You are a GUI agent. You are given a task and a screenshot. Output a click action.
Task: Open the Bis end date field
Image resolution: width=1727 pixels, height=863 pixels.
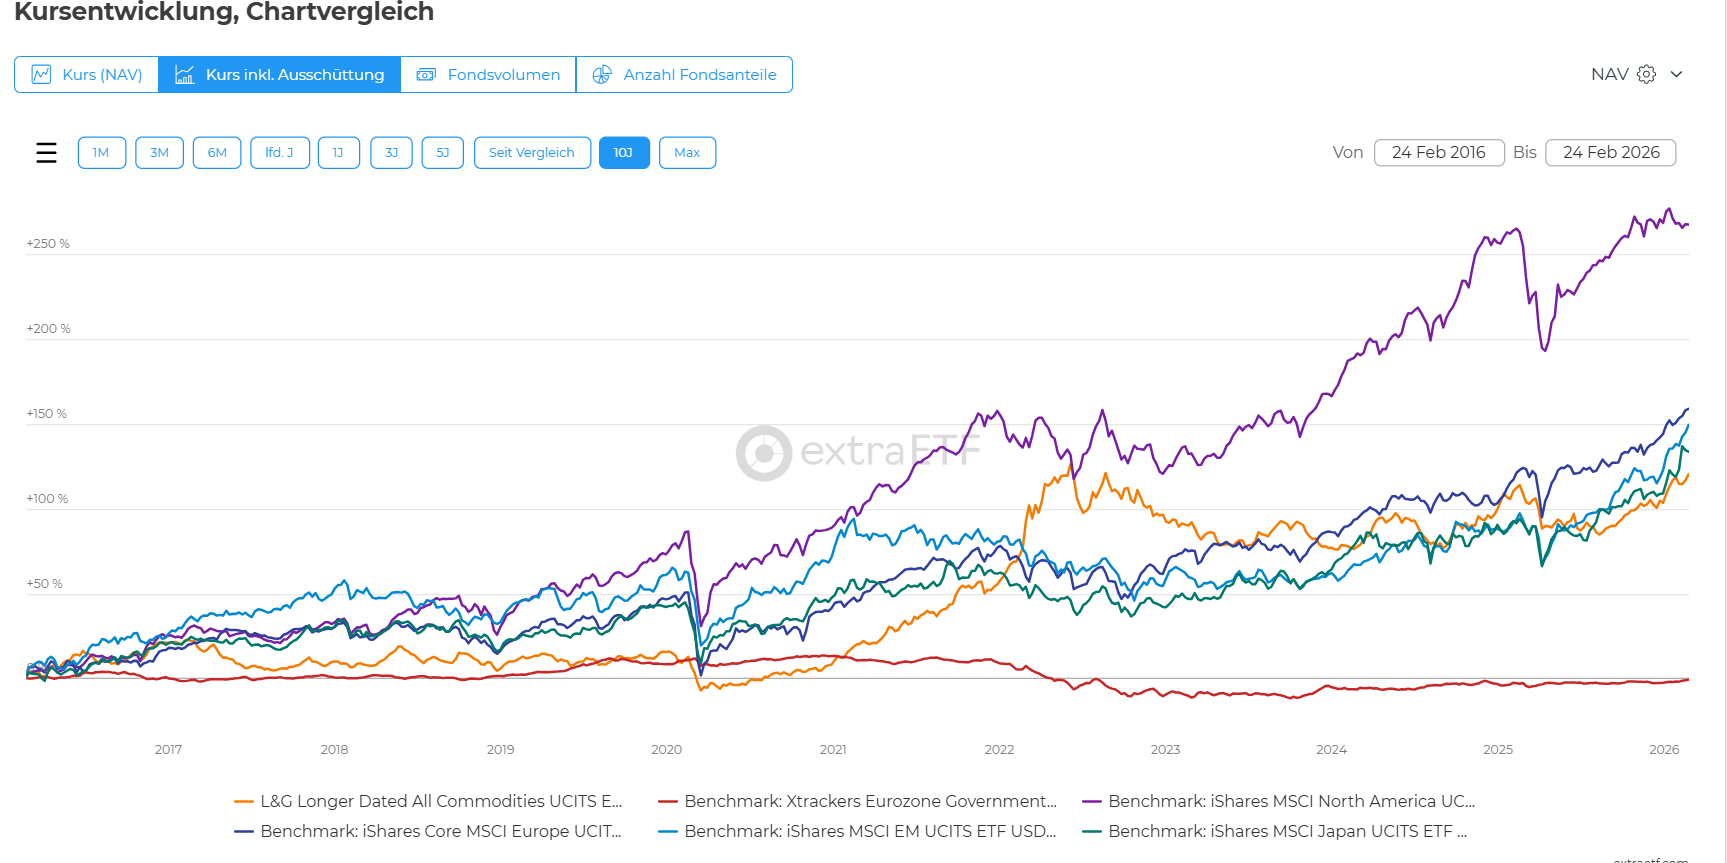[1610, 152]
